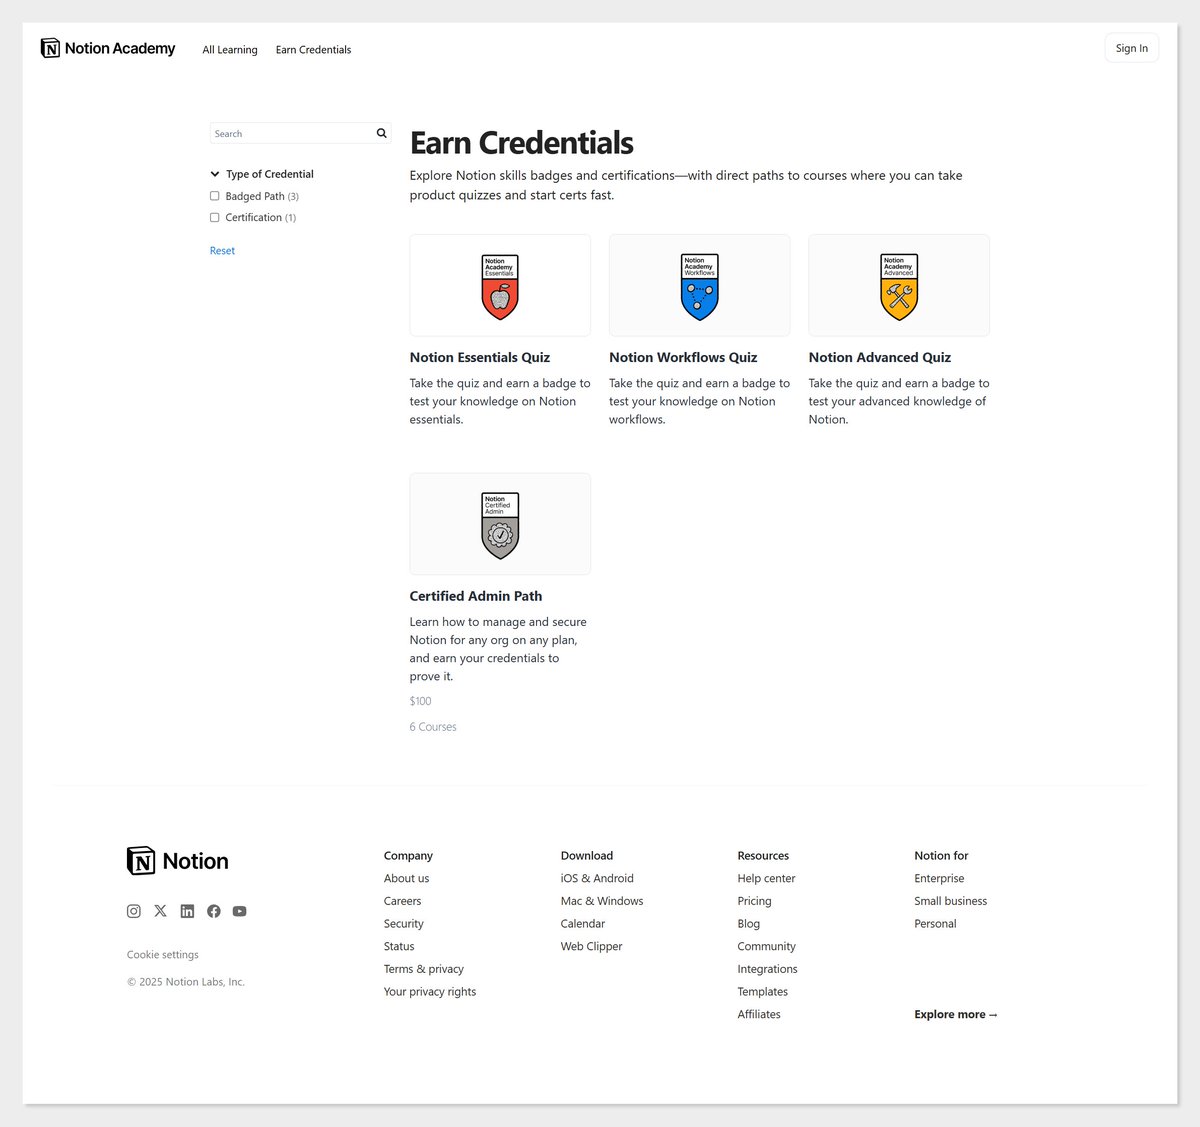Click the search magnifier icon
Screen dimensions: 1200x1127
(381, 133)
